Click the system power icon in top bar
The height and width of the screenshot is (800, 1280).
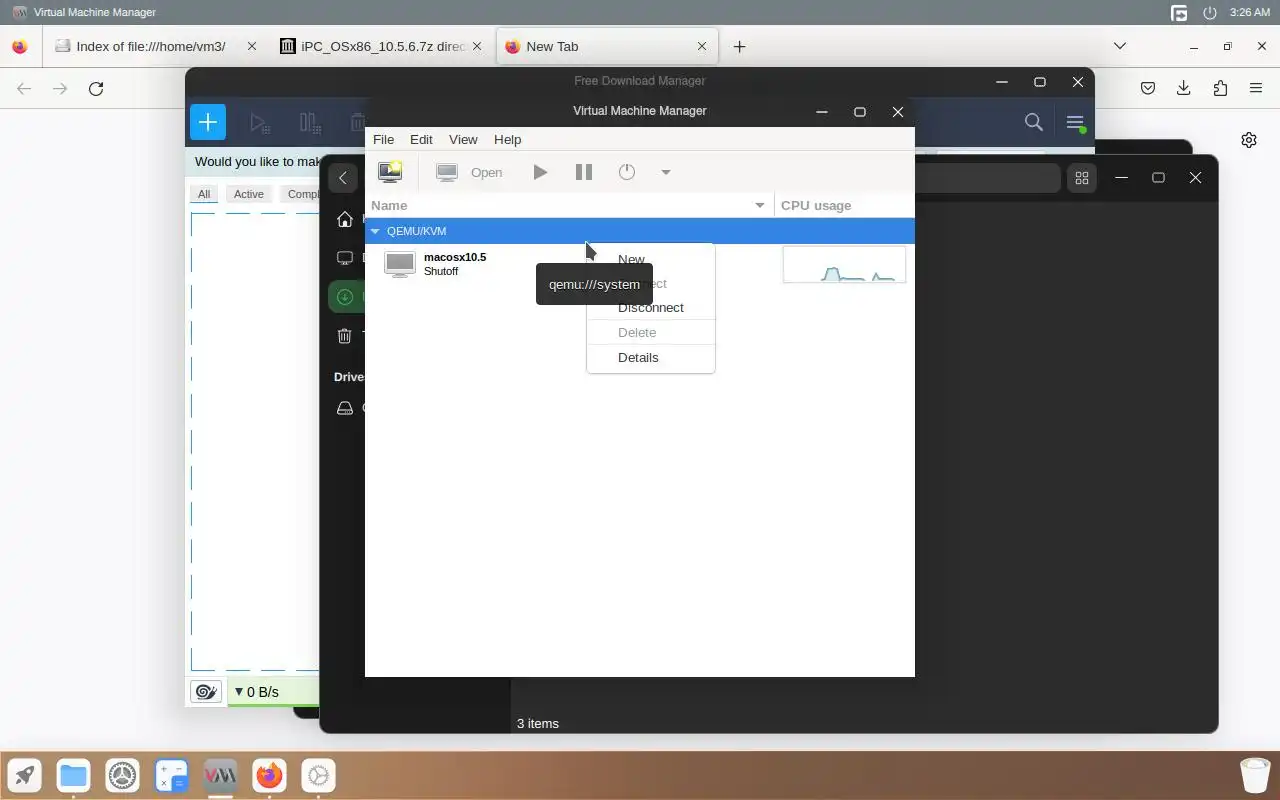tap(1210, 12)
